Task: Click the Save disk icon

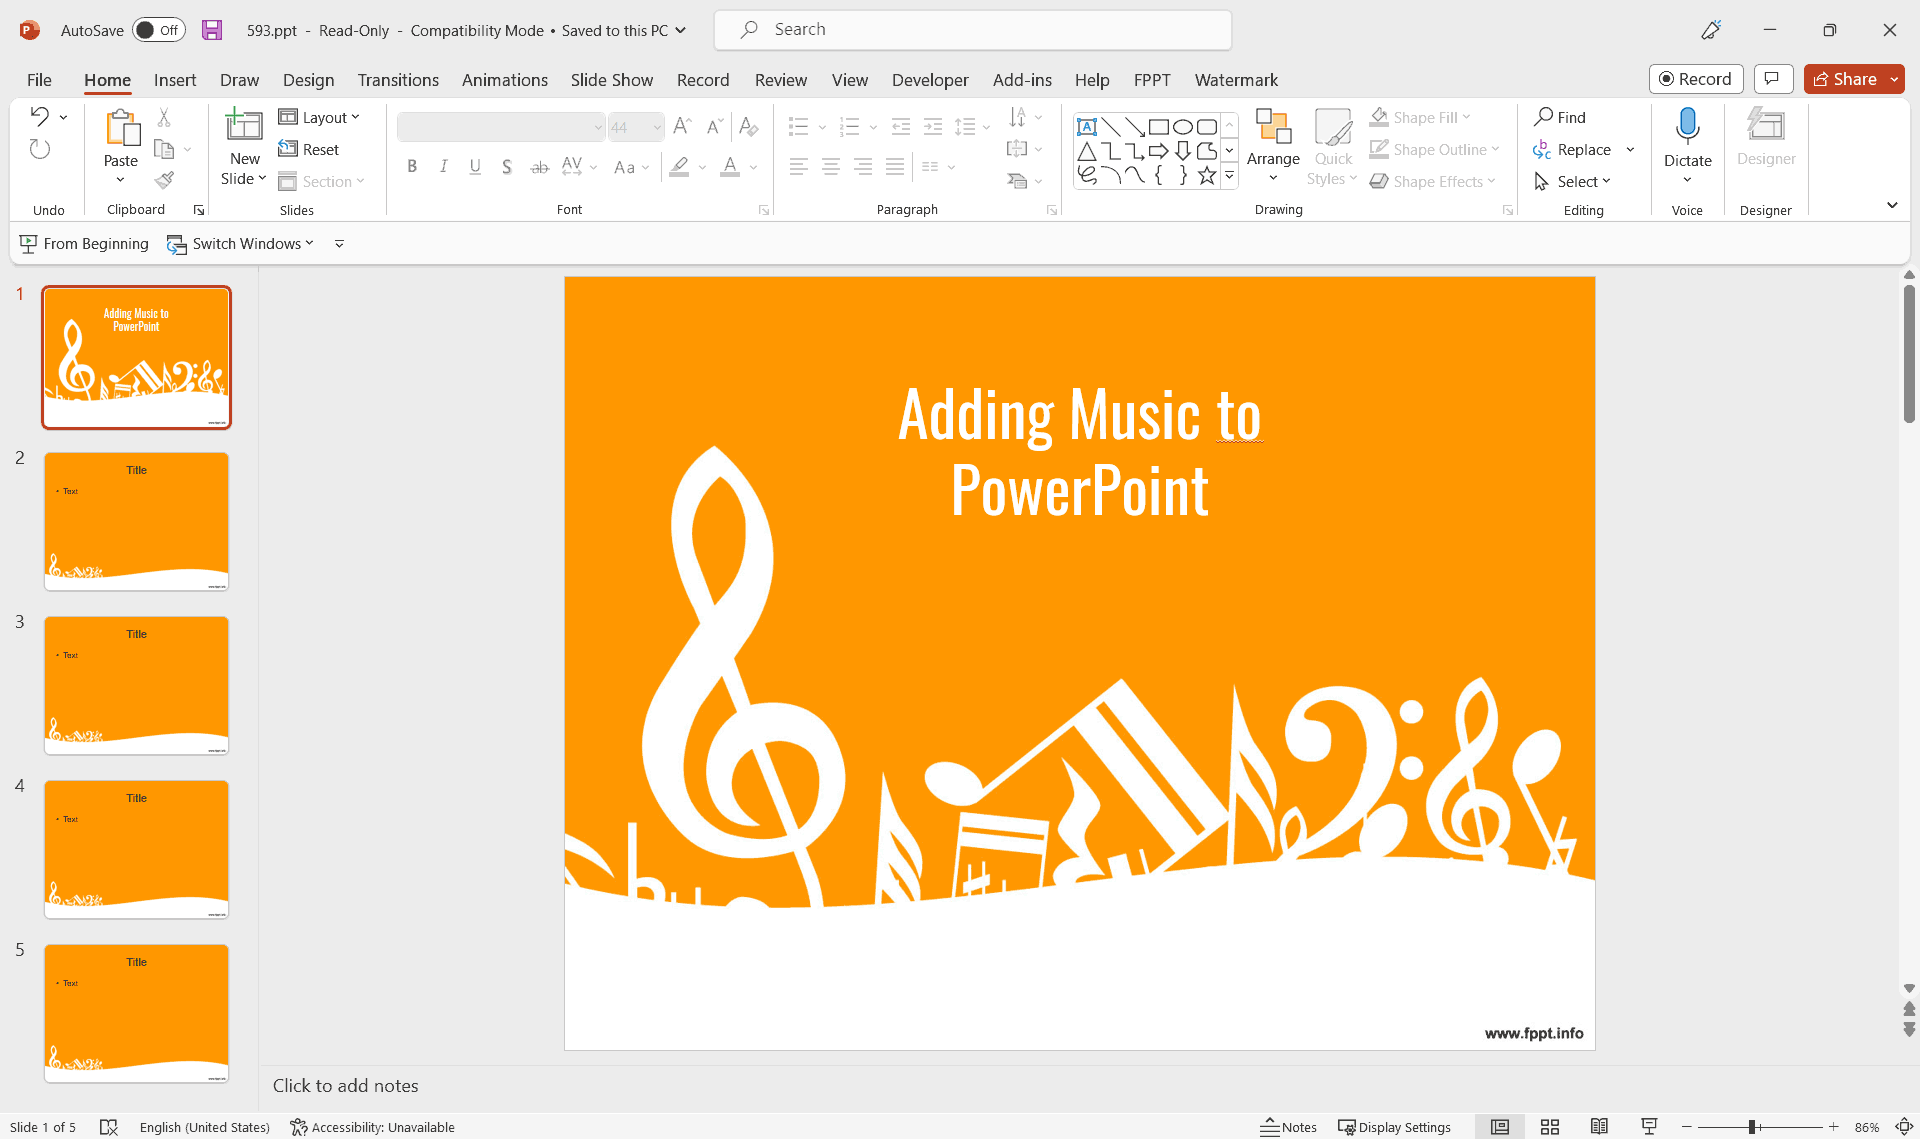Action: (212, 30)
